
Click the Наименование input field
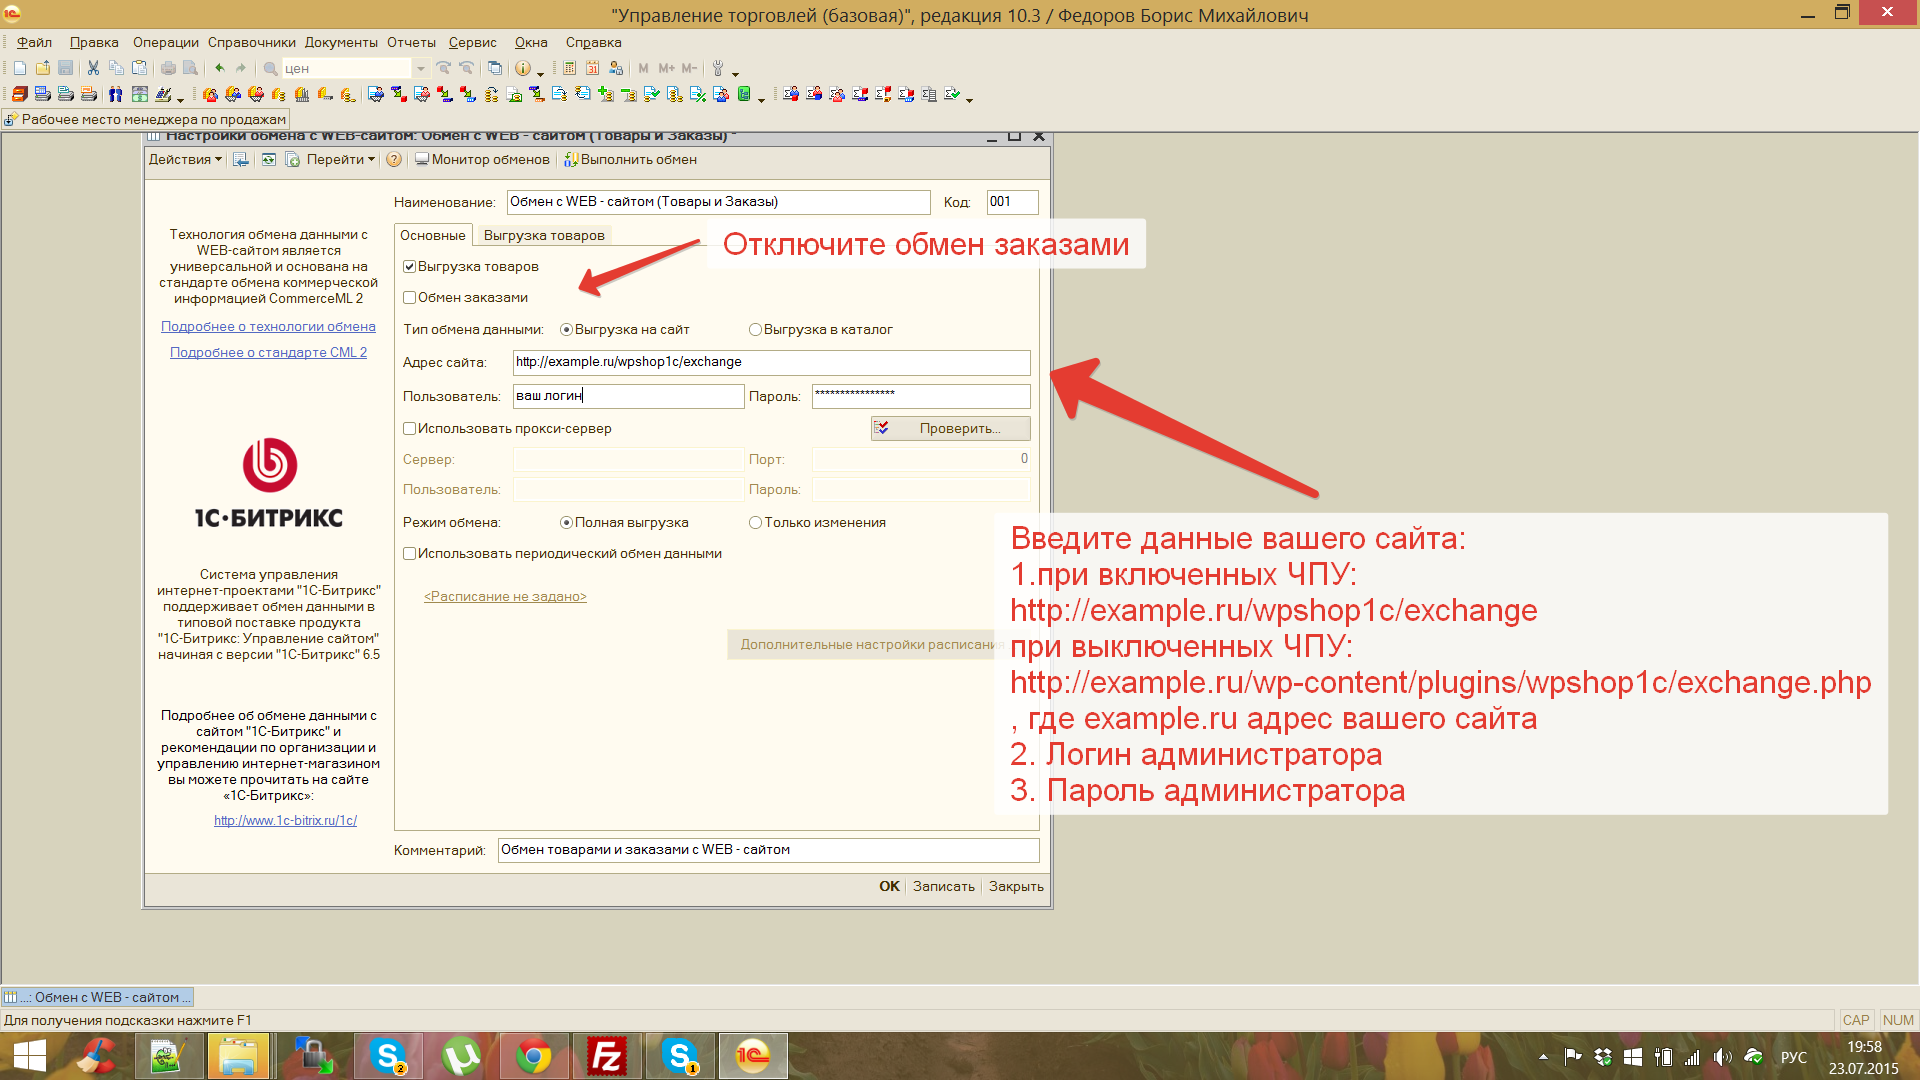tap(718, 202)
